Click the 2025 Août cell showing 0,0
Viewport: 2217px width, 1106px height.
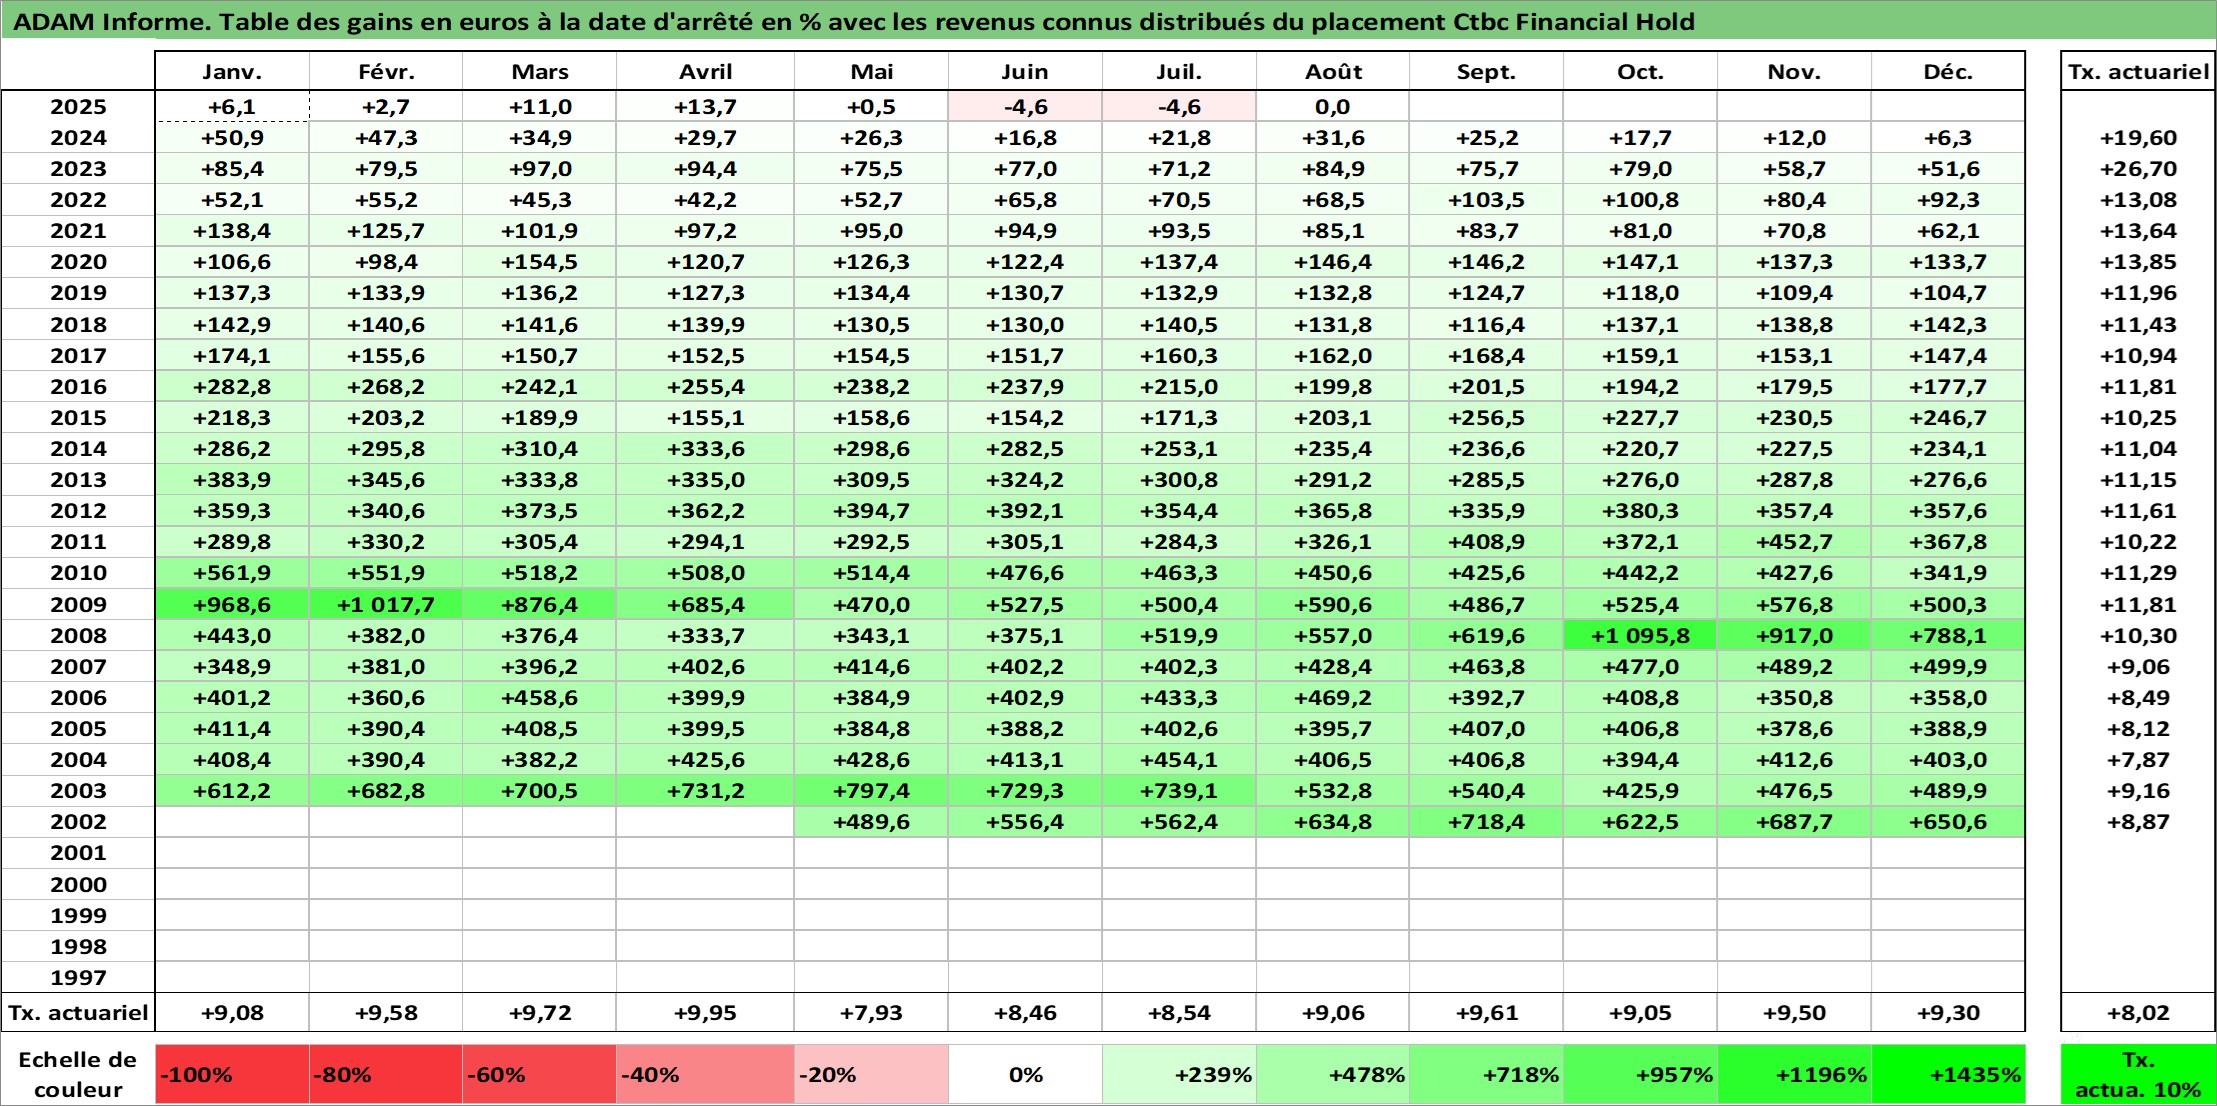point(1333,107)
